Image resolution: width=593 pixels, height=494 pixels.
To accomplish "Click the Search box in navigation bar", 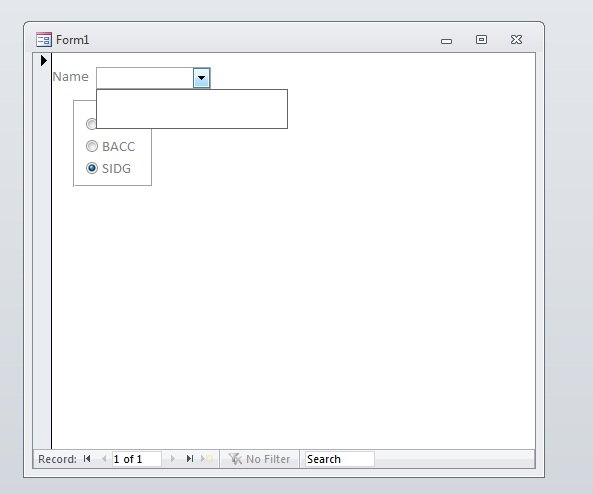I will (x=339, y=459).
